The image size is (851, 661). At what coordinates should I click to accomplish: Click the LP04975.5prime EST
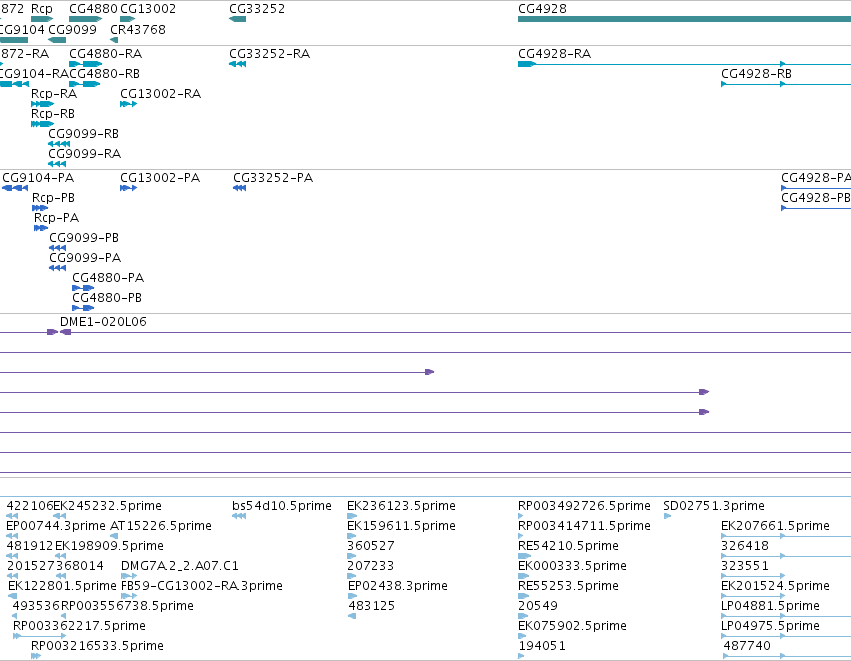tap(770, 626)
